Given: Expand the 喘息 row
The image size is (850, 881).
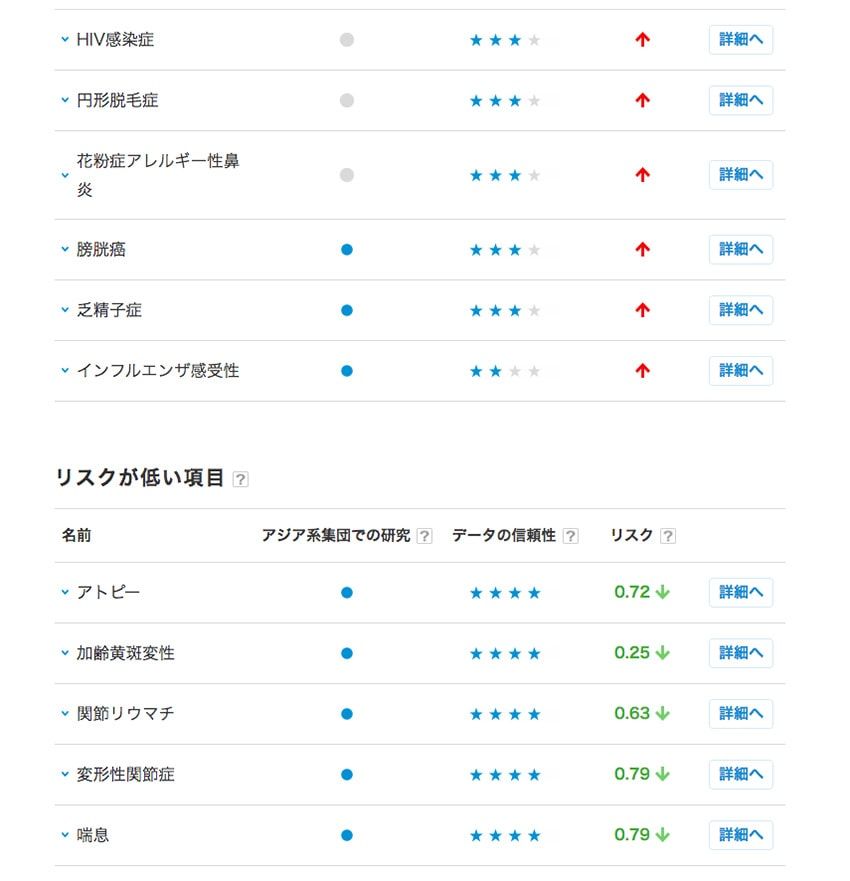Looking at the screenshot, I should 64,835.
